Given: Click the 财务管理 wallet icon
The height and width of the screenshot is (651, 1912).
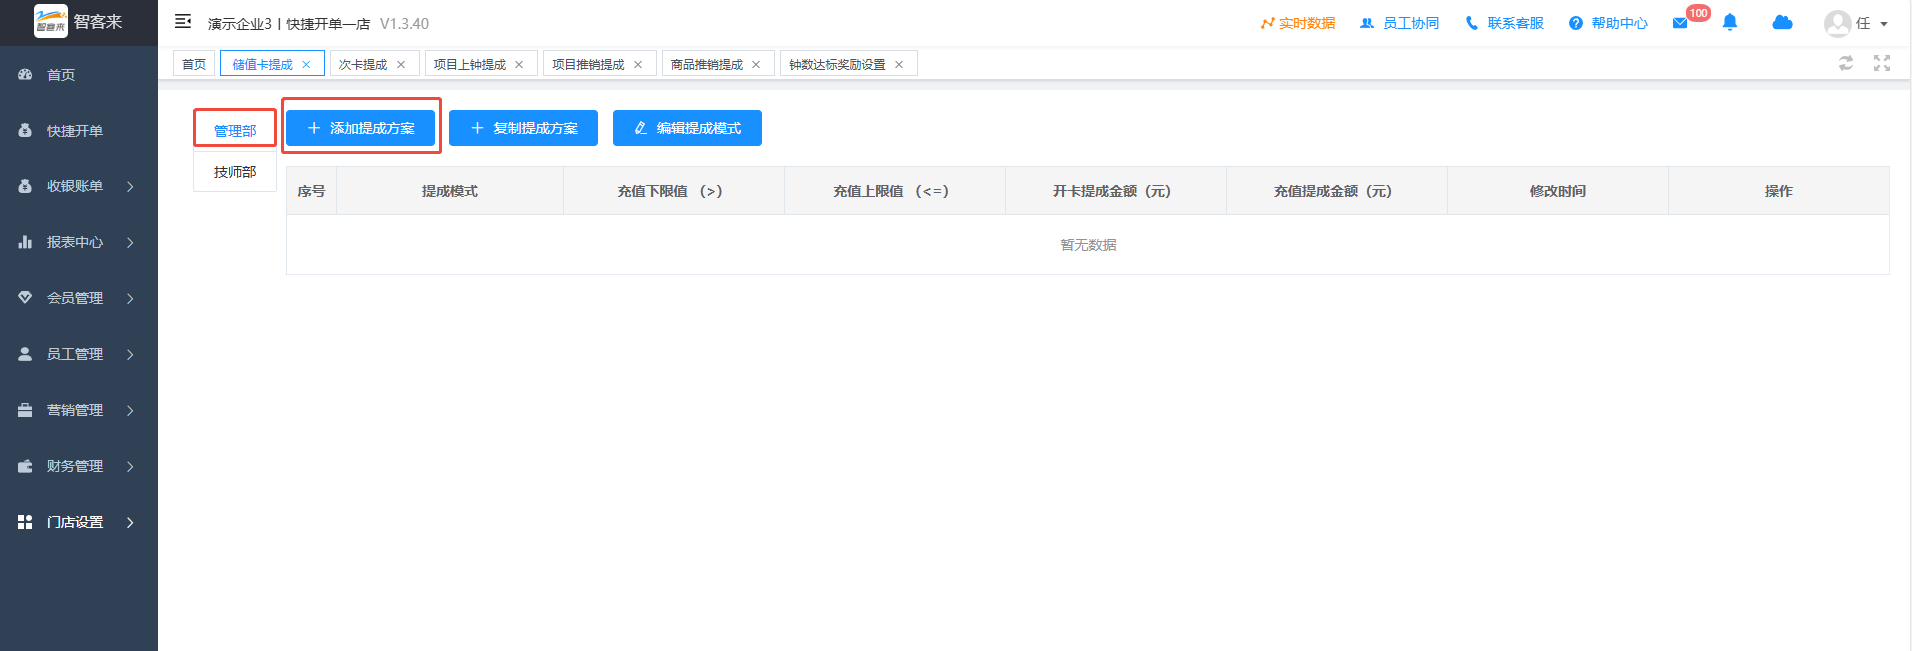Looking at the screenshot, I should tap(25, 466).
